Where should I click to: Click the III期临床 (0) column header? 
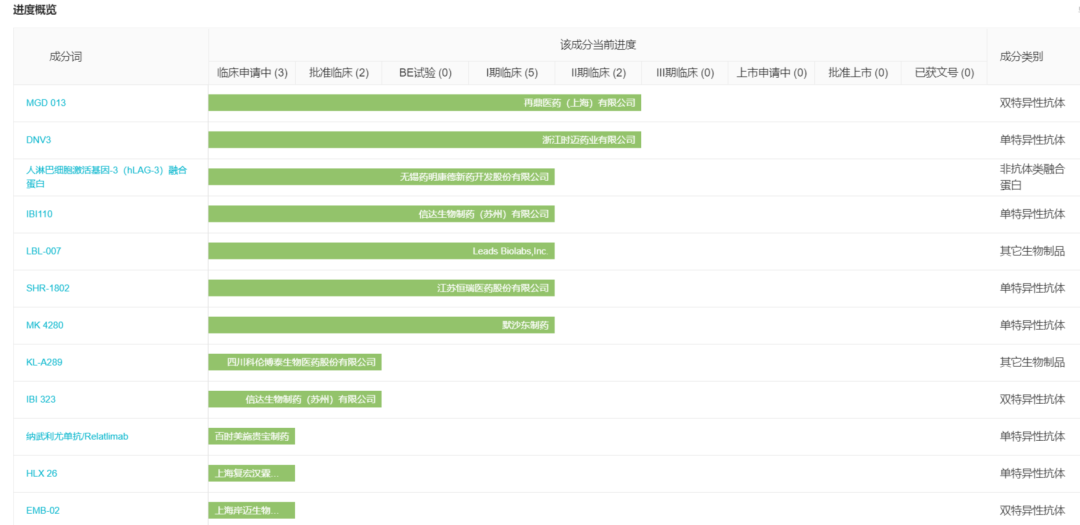tap(685, 73)
